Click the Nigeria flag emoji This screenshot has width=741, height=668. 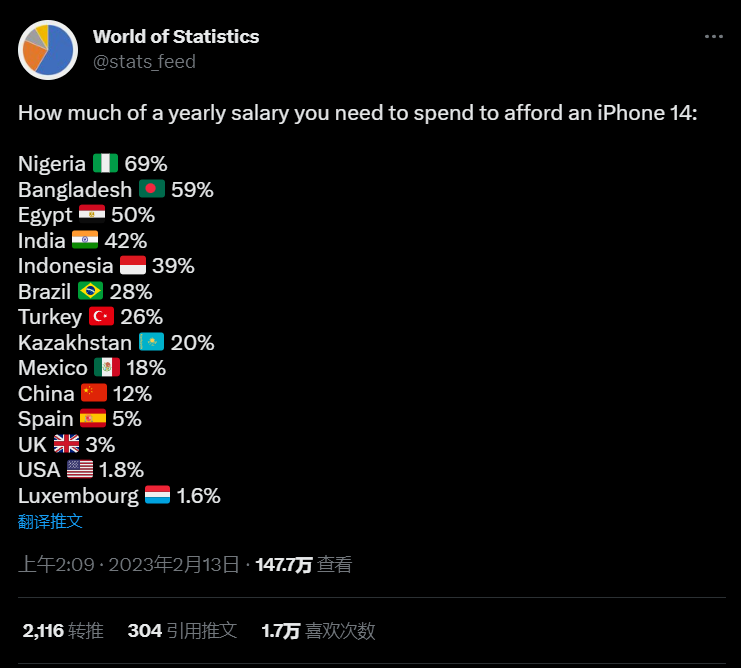[105, 164]
